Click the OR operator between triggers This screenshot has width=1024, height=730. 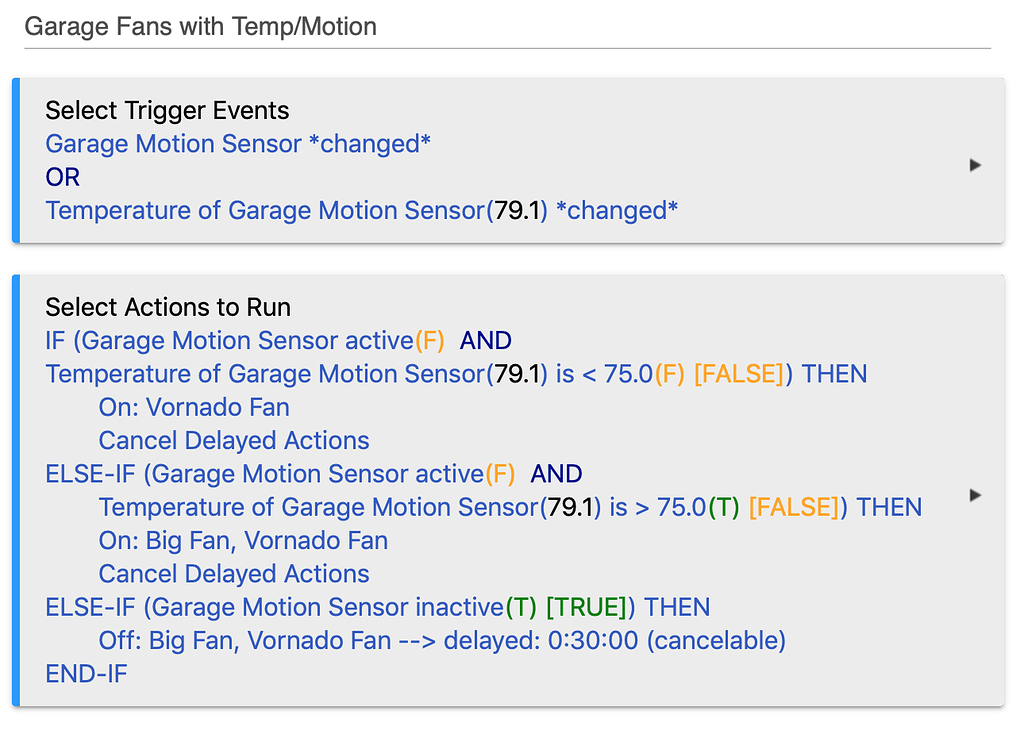[62, 177]
